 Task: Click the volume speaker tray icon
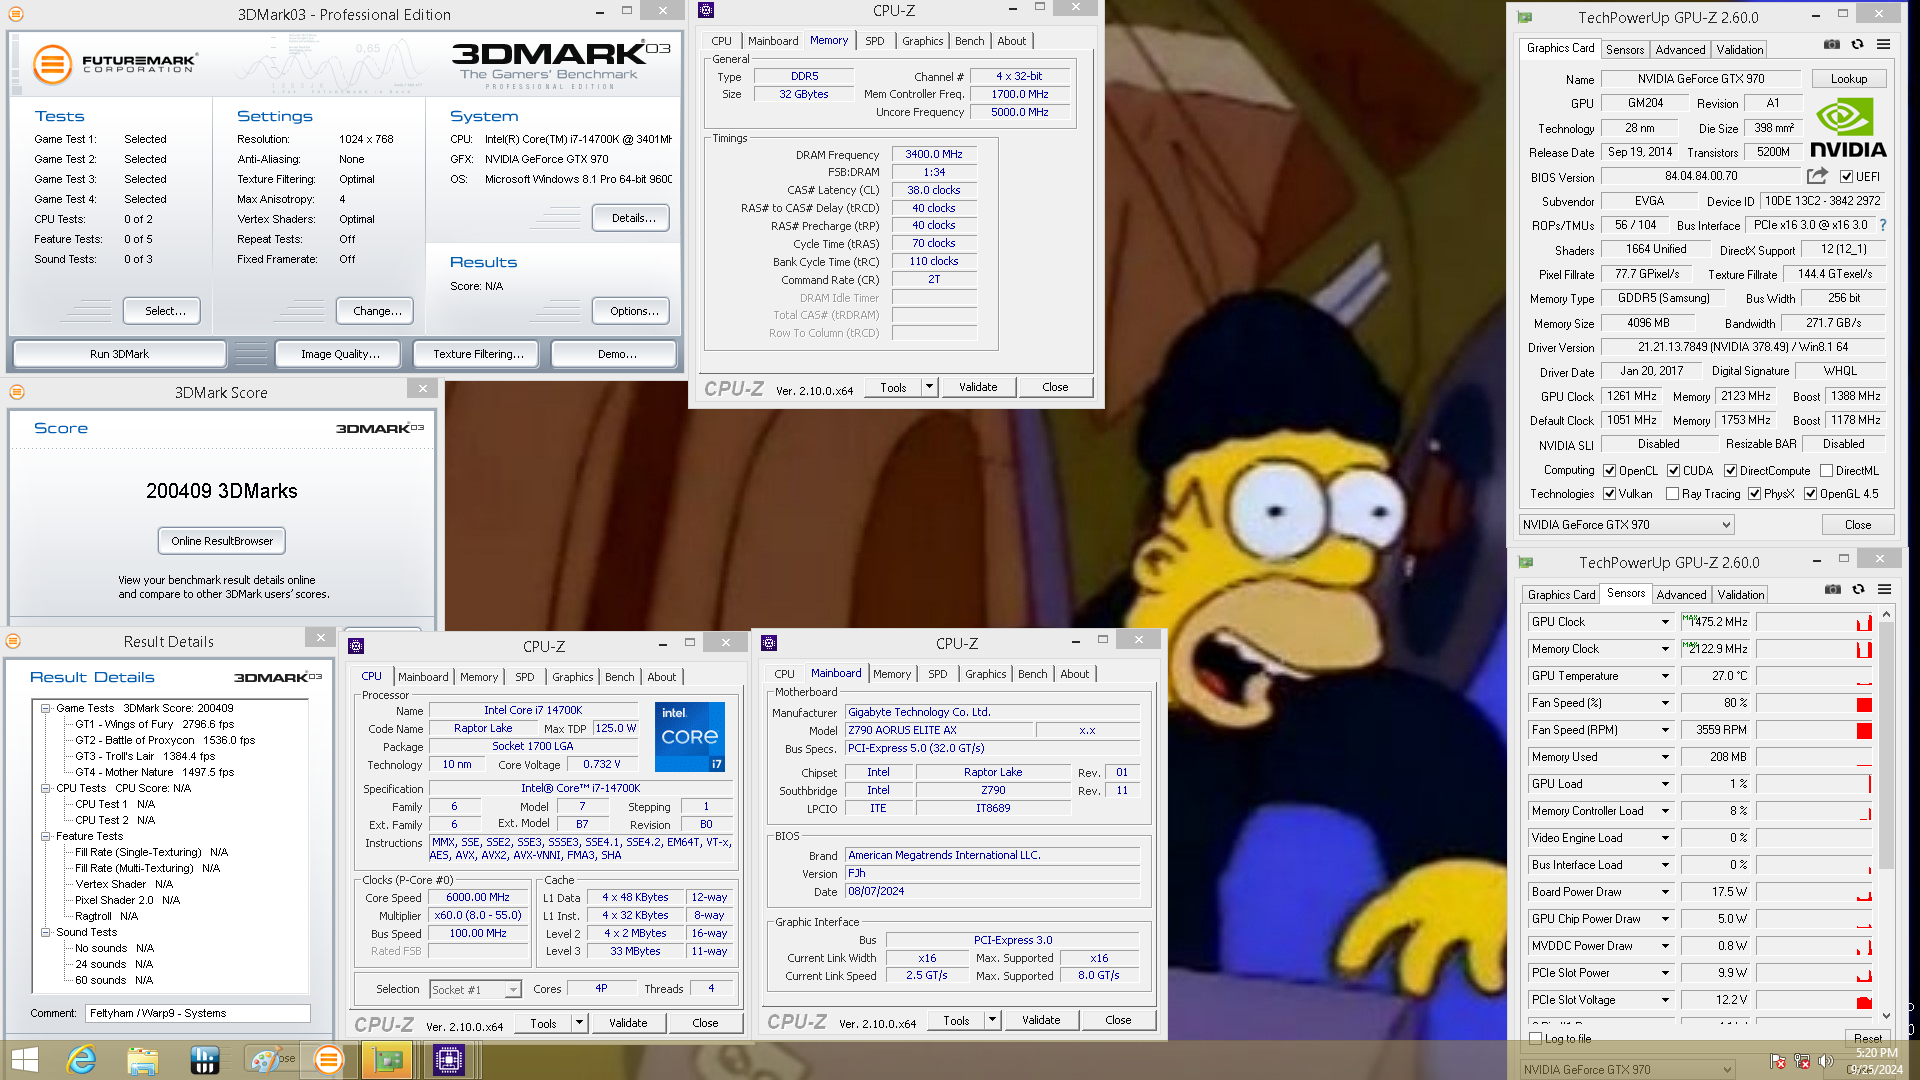[x=1825, y=1061]
